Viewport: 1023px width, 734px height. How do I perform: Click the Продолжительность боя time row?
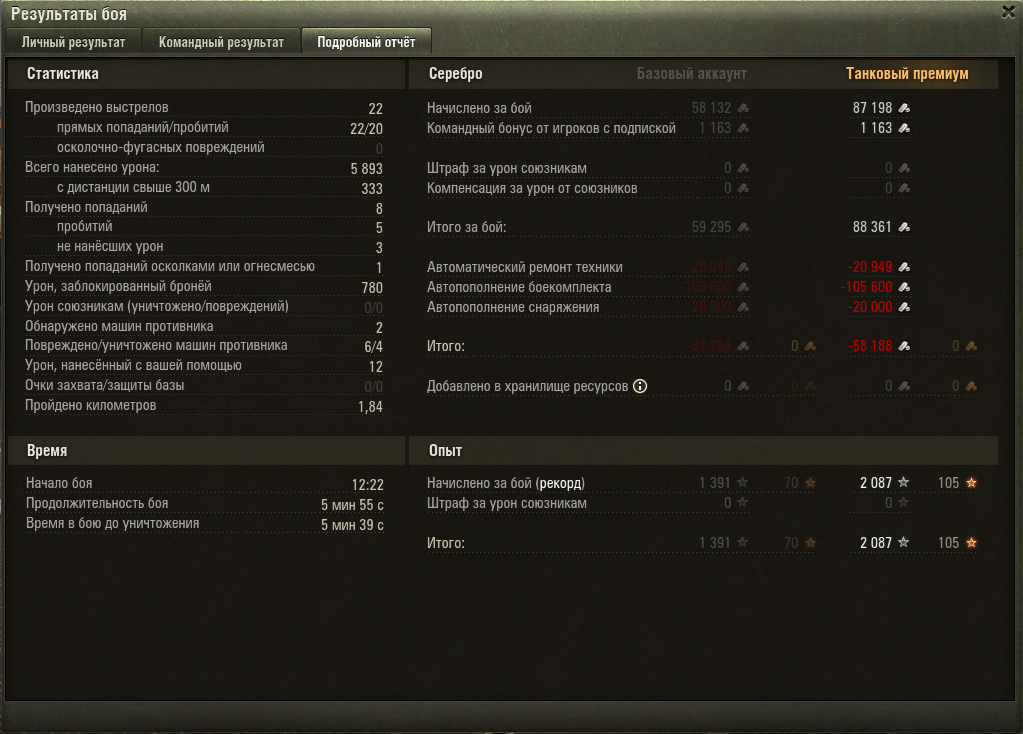pos(205,504)
